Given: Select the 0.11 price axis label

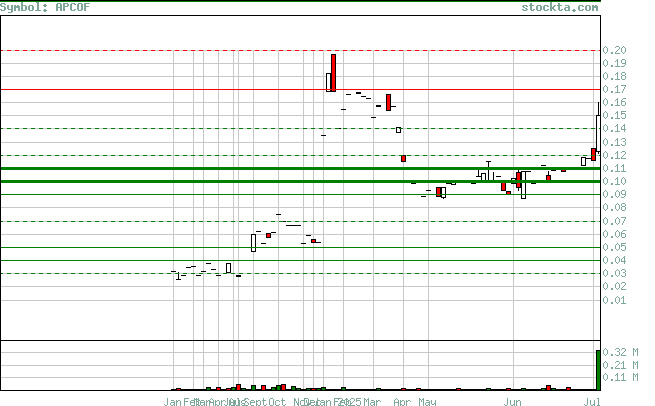Looking at the screenshot, I should click(x=614, y=168).
